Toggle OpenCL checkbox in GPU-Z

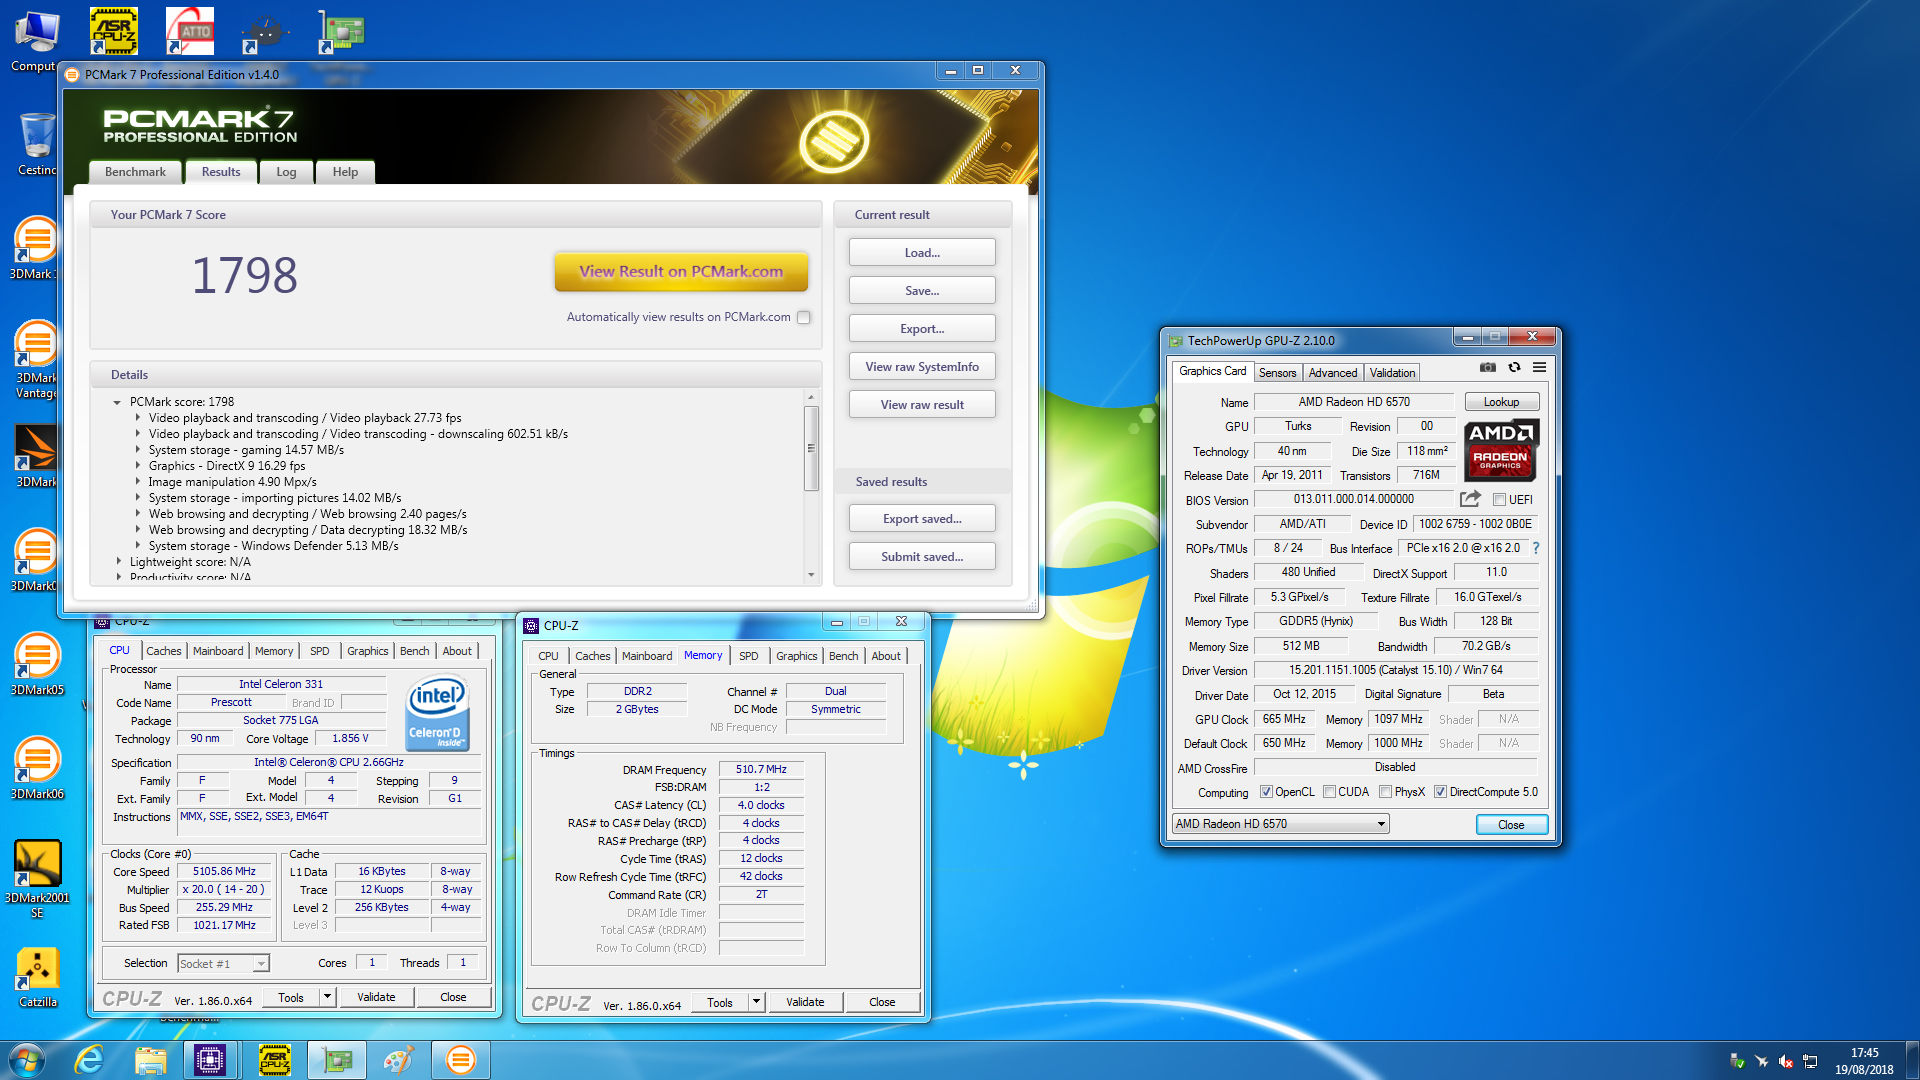point(1266,792)
